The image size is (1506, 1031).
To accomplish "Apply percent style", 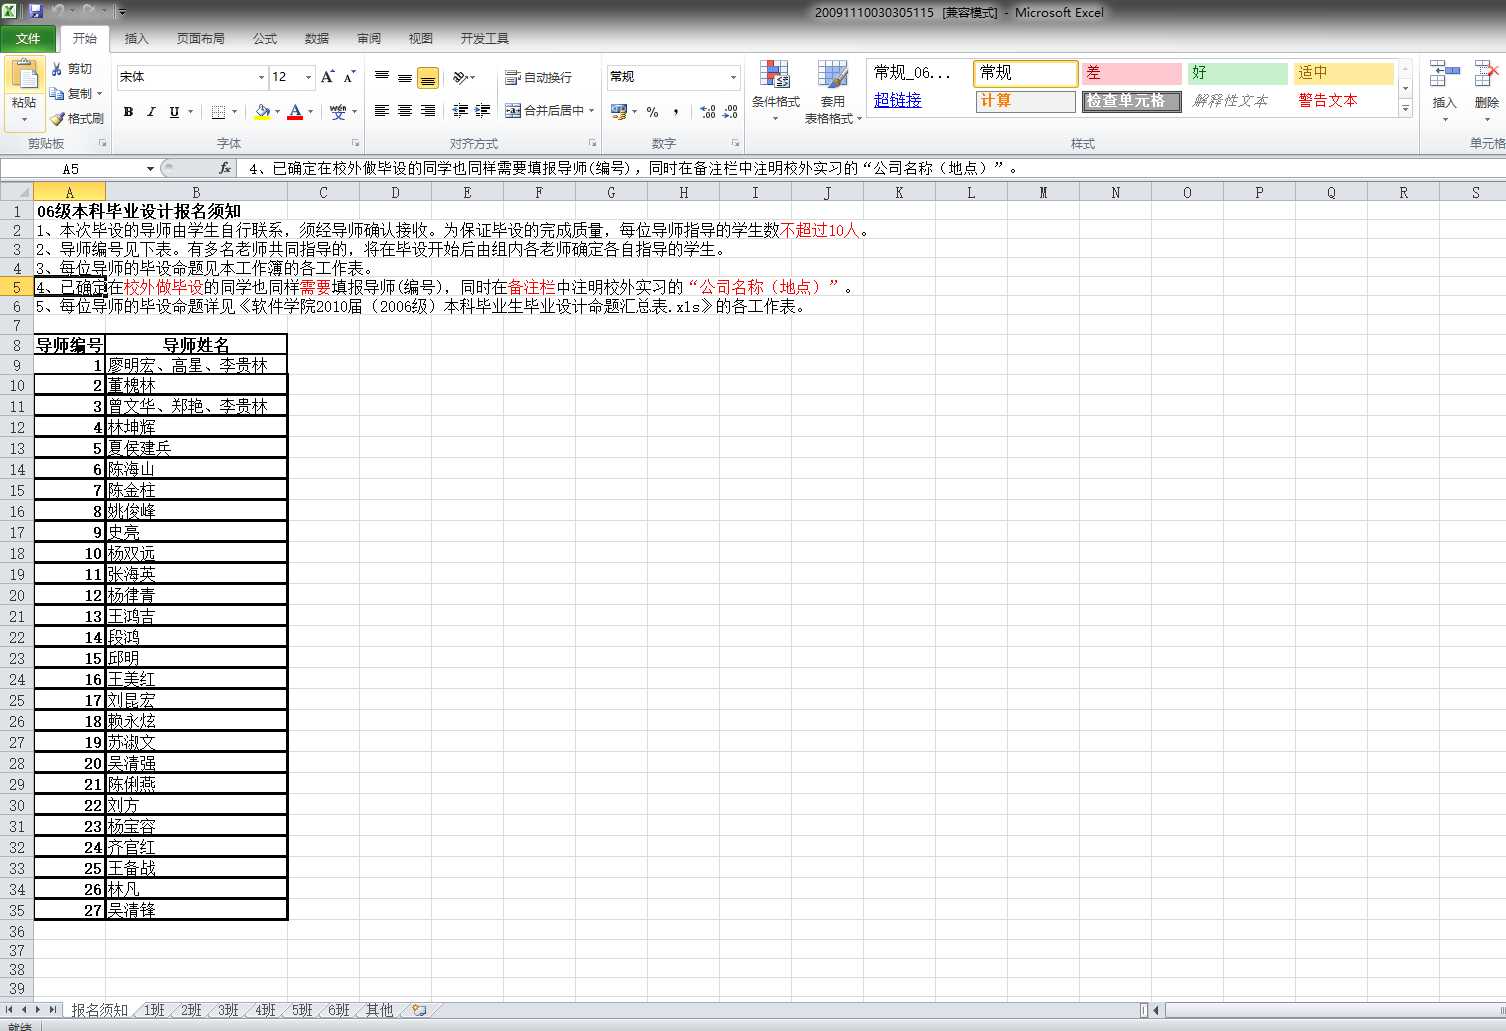I will (653, 111).
